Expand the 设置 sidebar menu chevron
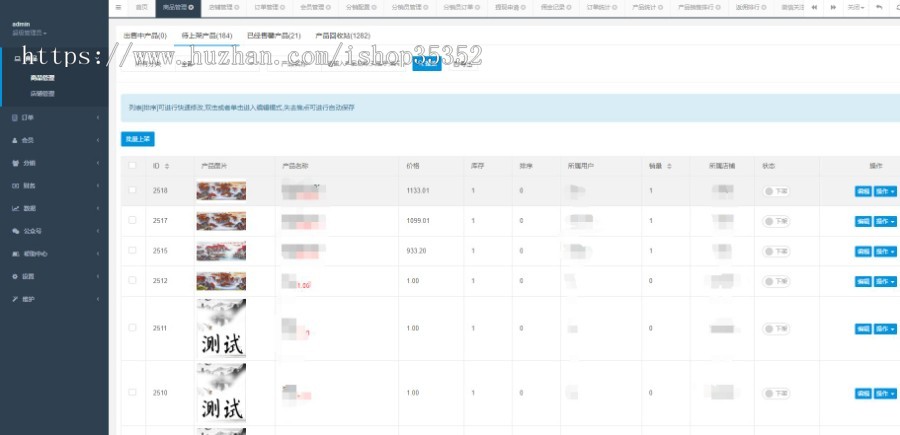This screenshot has width=900, height=435. [x=98, y=276]
